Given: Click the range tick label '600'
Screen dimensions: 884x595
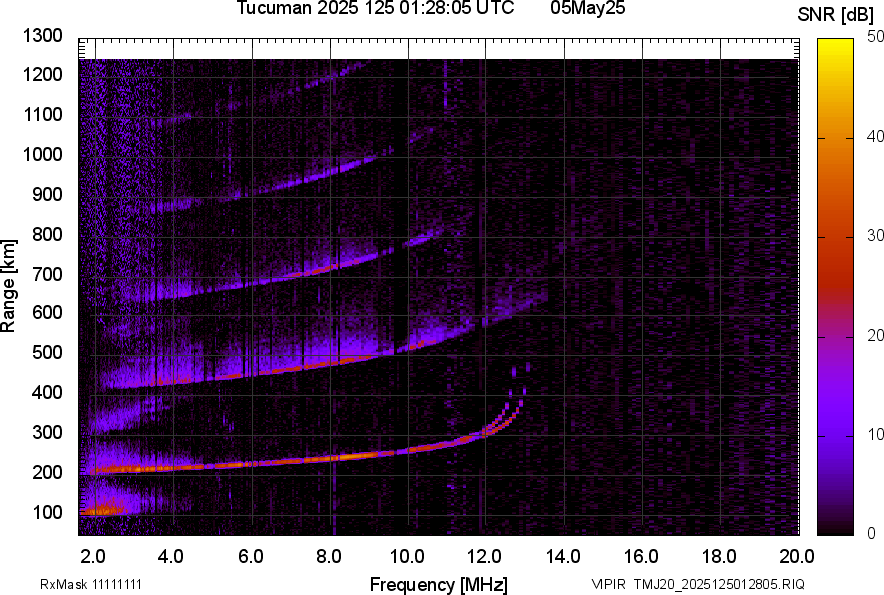Looking at the screenshot, I should [x=47, y=312].
